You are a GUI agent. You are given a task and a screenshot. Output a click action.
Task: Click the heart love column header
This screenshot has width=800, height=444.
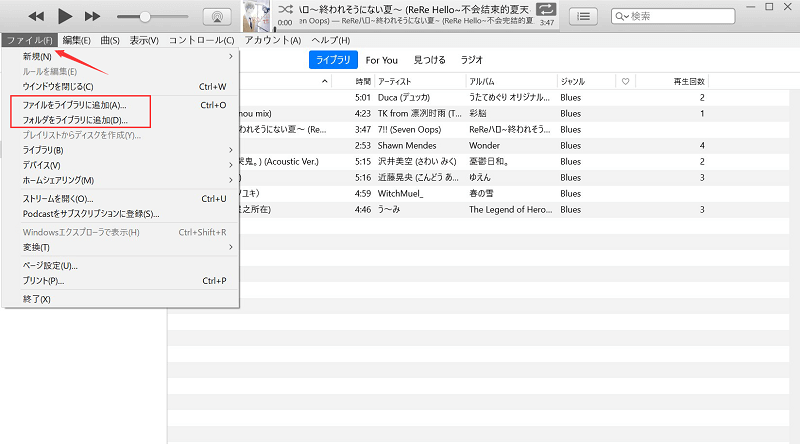click(x=626, y=82)
